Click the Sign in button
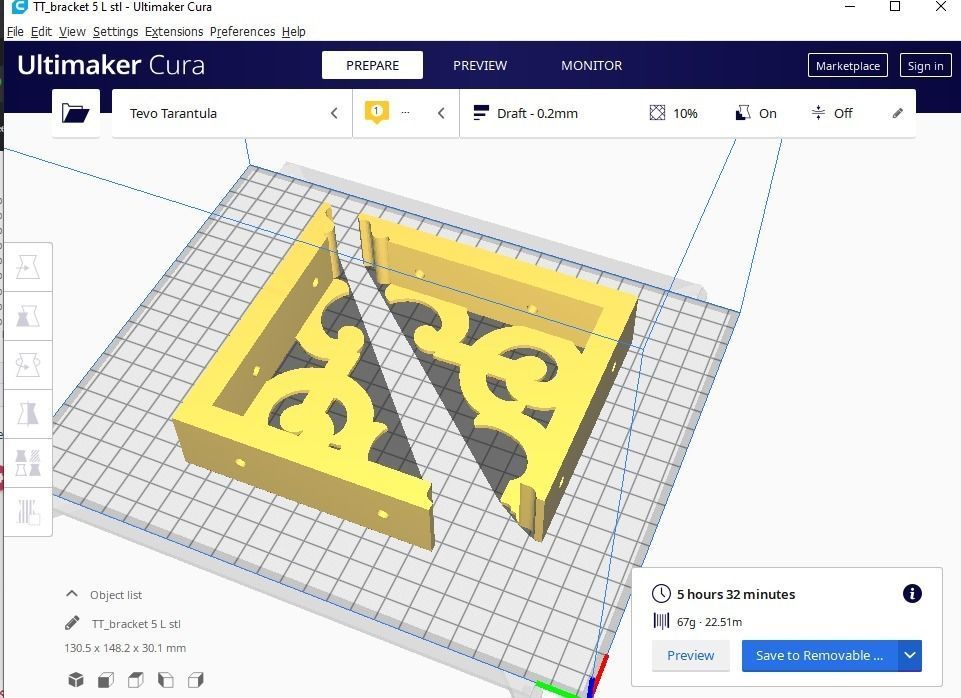This screenshot has width=961, height=698. tap(925, 66)
